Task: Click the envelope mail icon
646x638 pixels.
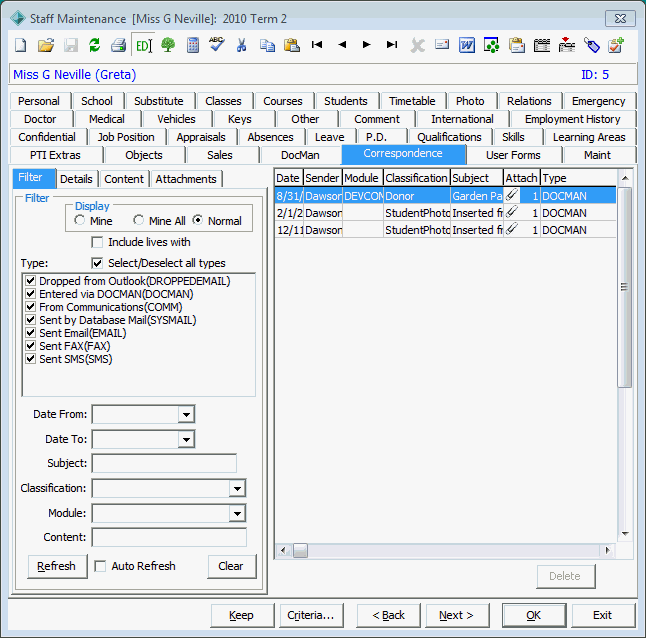Action: (x=442, y=44)
